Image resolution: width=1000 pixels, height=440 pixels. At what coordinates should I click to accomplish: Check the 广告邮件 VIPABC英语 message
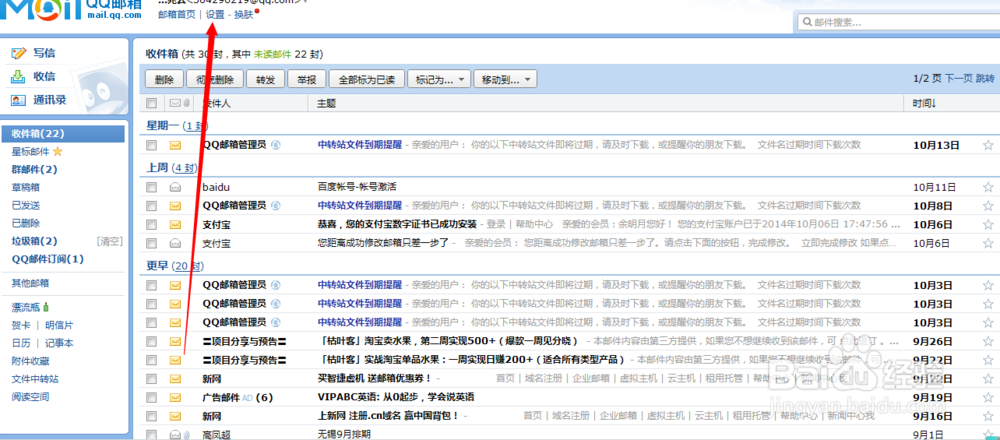point(151,397)
